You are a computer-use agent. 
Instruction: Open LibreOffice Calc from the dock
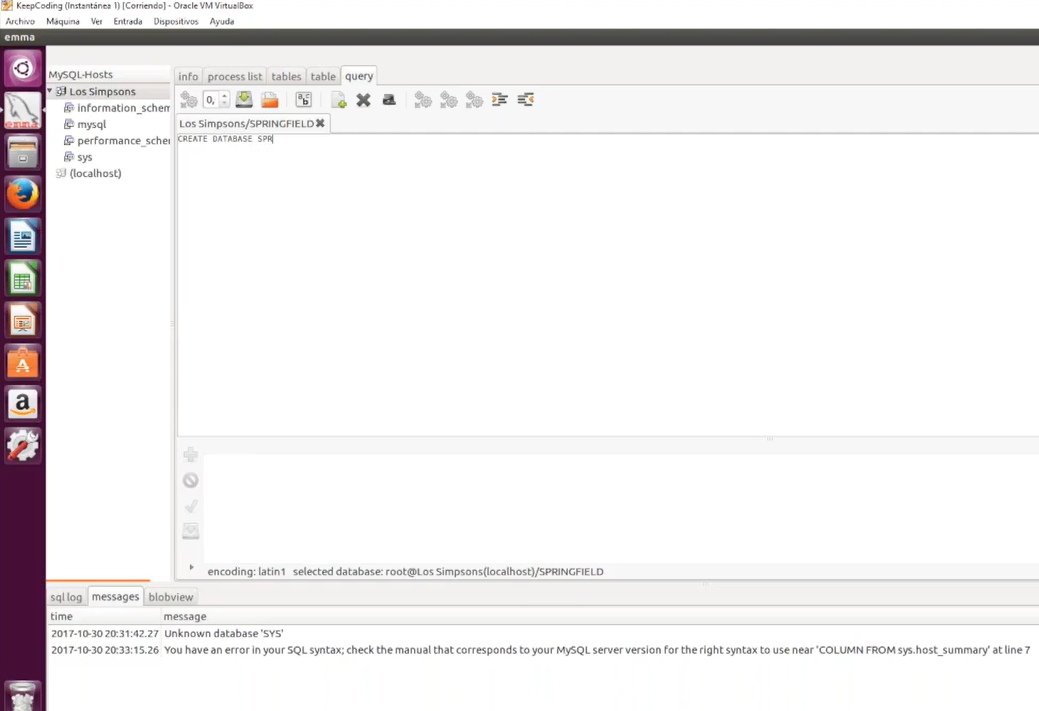22,280
